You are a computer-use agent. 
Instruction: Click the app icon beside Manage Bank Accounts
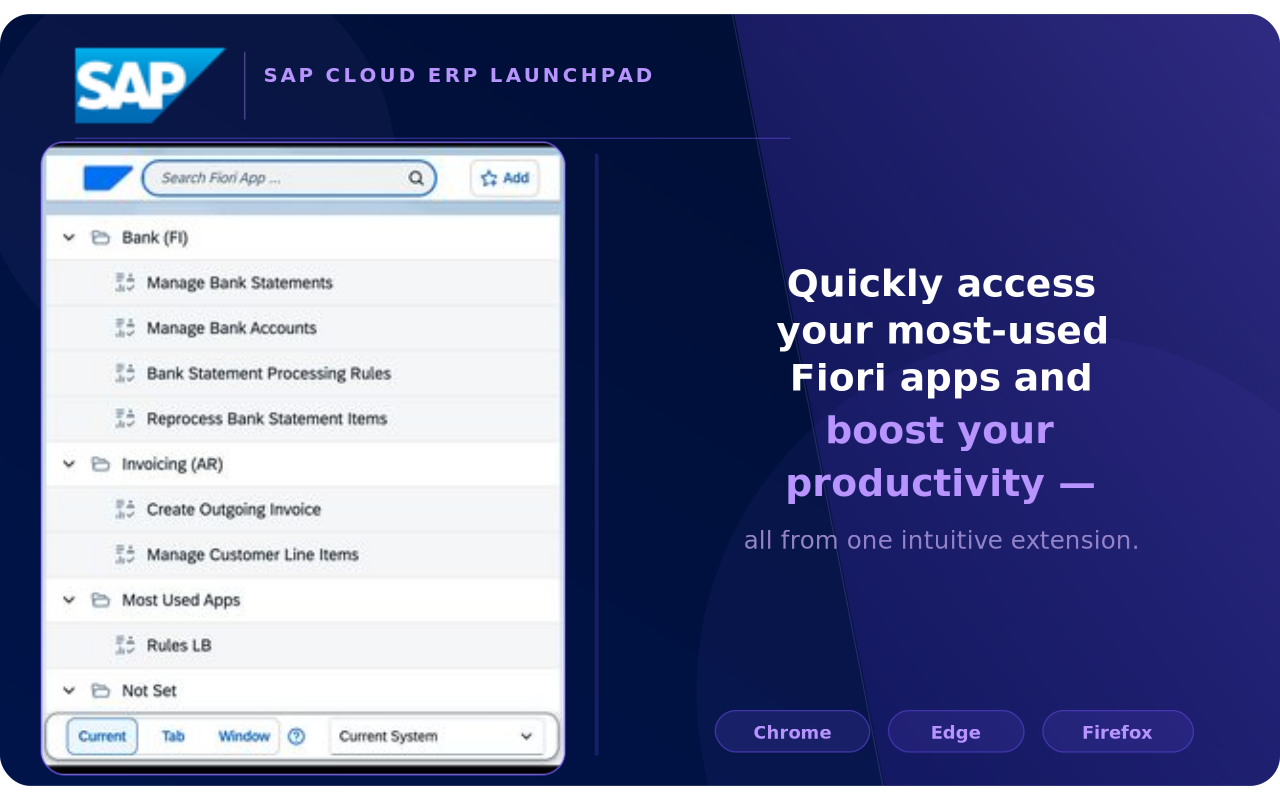pyautogui.click(x=125, y=328)
